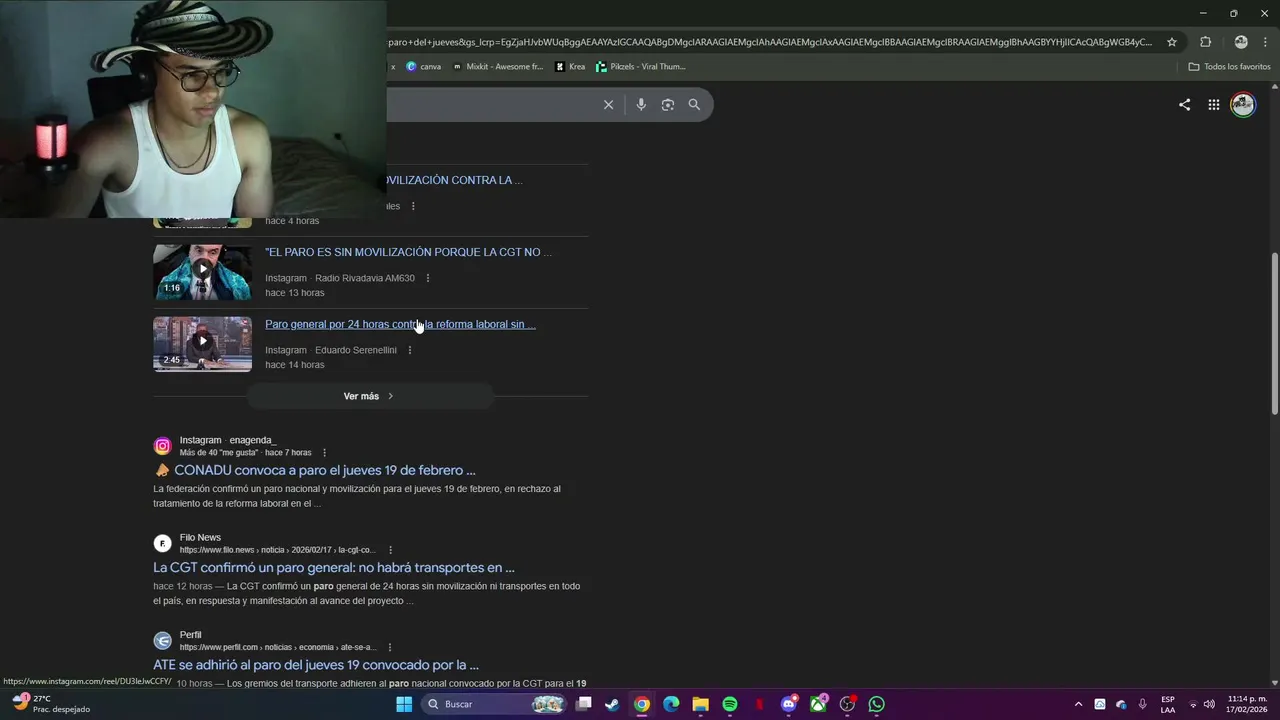
Task: Open Spotify from the taskbar
Action: tap(730, 704)
